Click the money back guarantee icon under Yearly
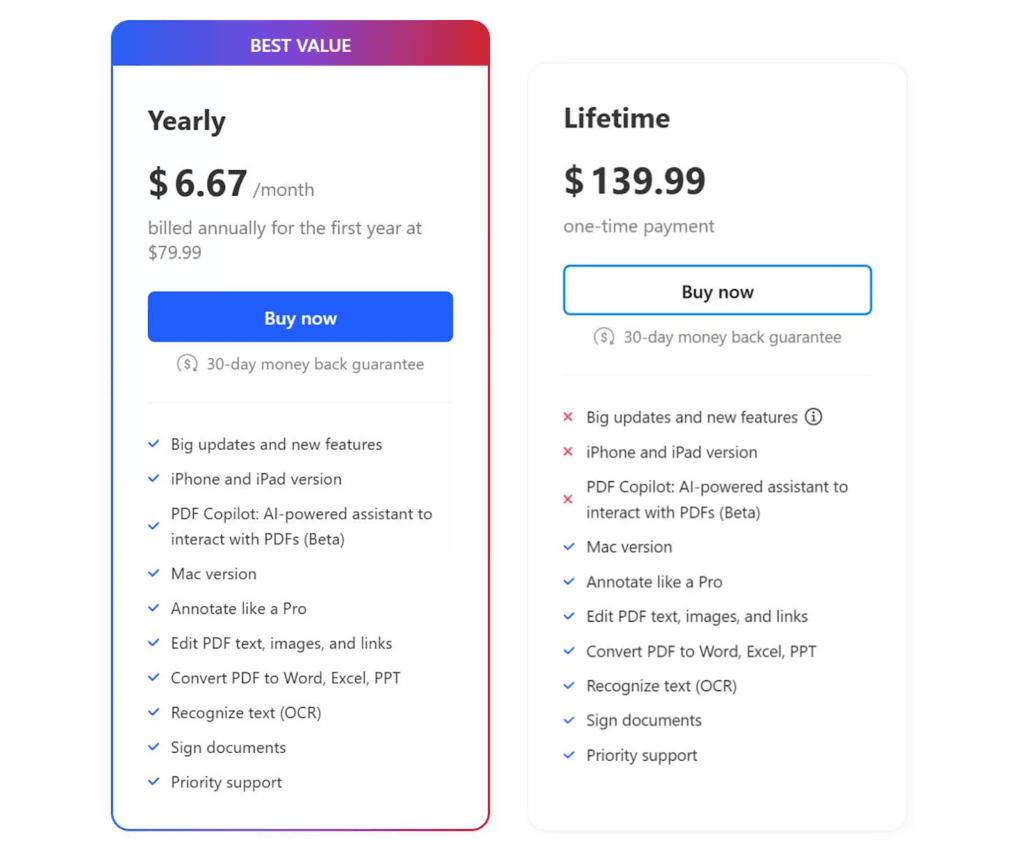The height and width of the screenshot is (853, 1020). coord(188,364)
